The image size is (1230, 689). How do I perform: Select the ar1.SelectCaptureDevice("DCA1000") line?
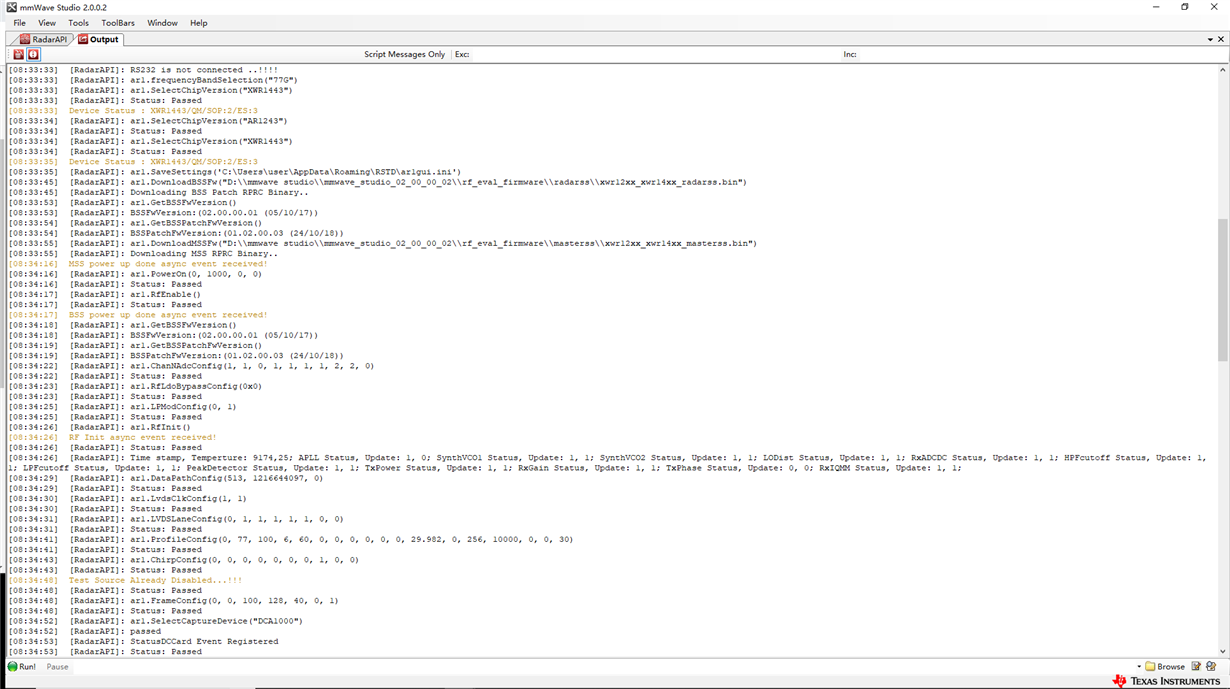[x=156, y=621]
